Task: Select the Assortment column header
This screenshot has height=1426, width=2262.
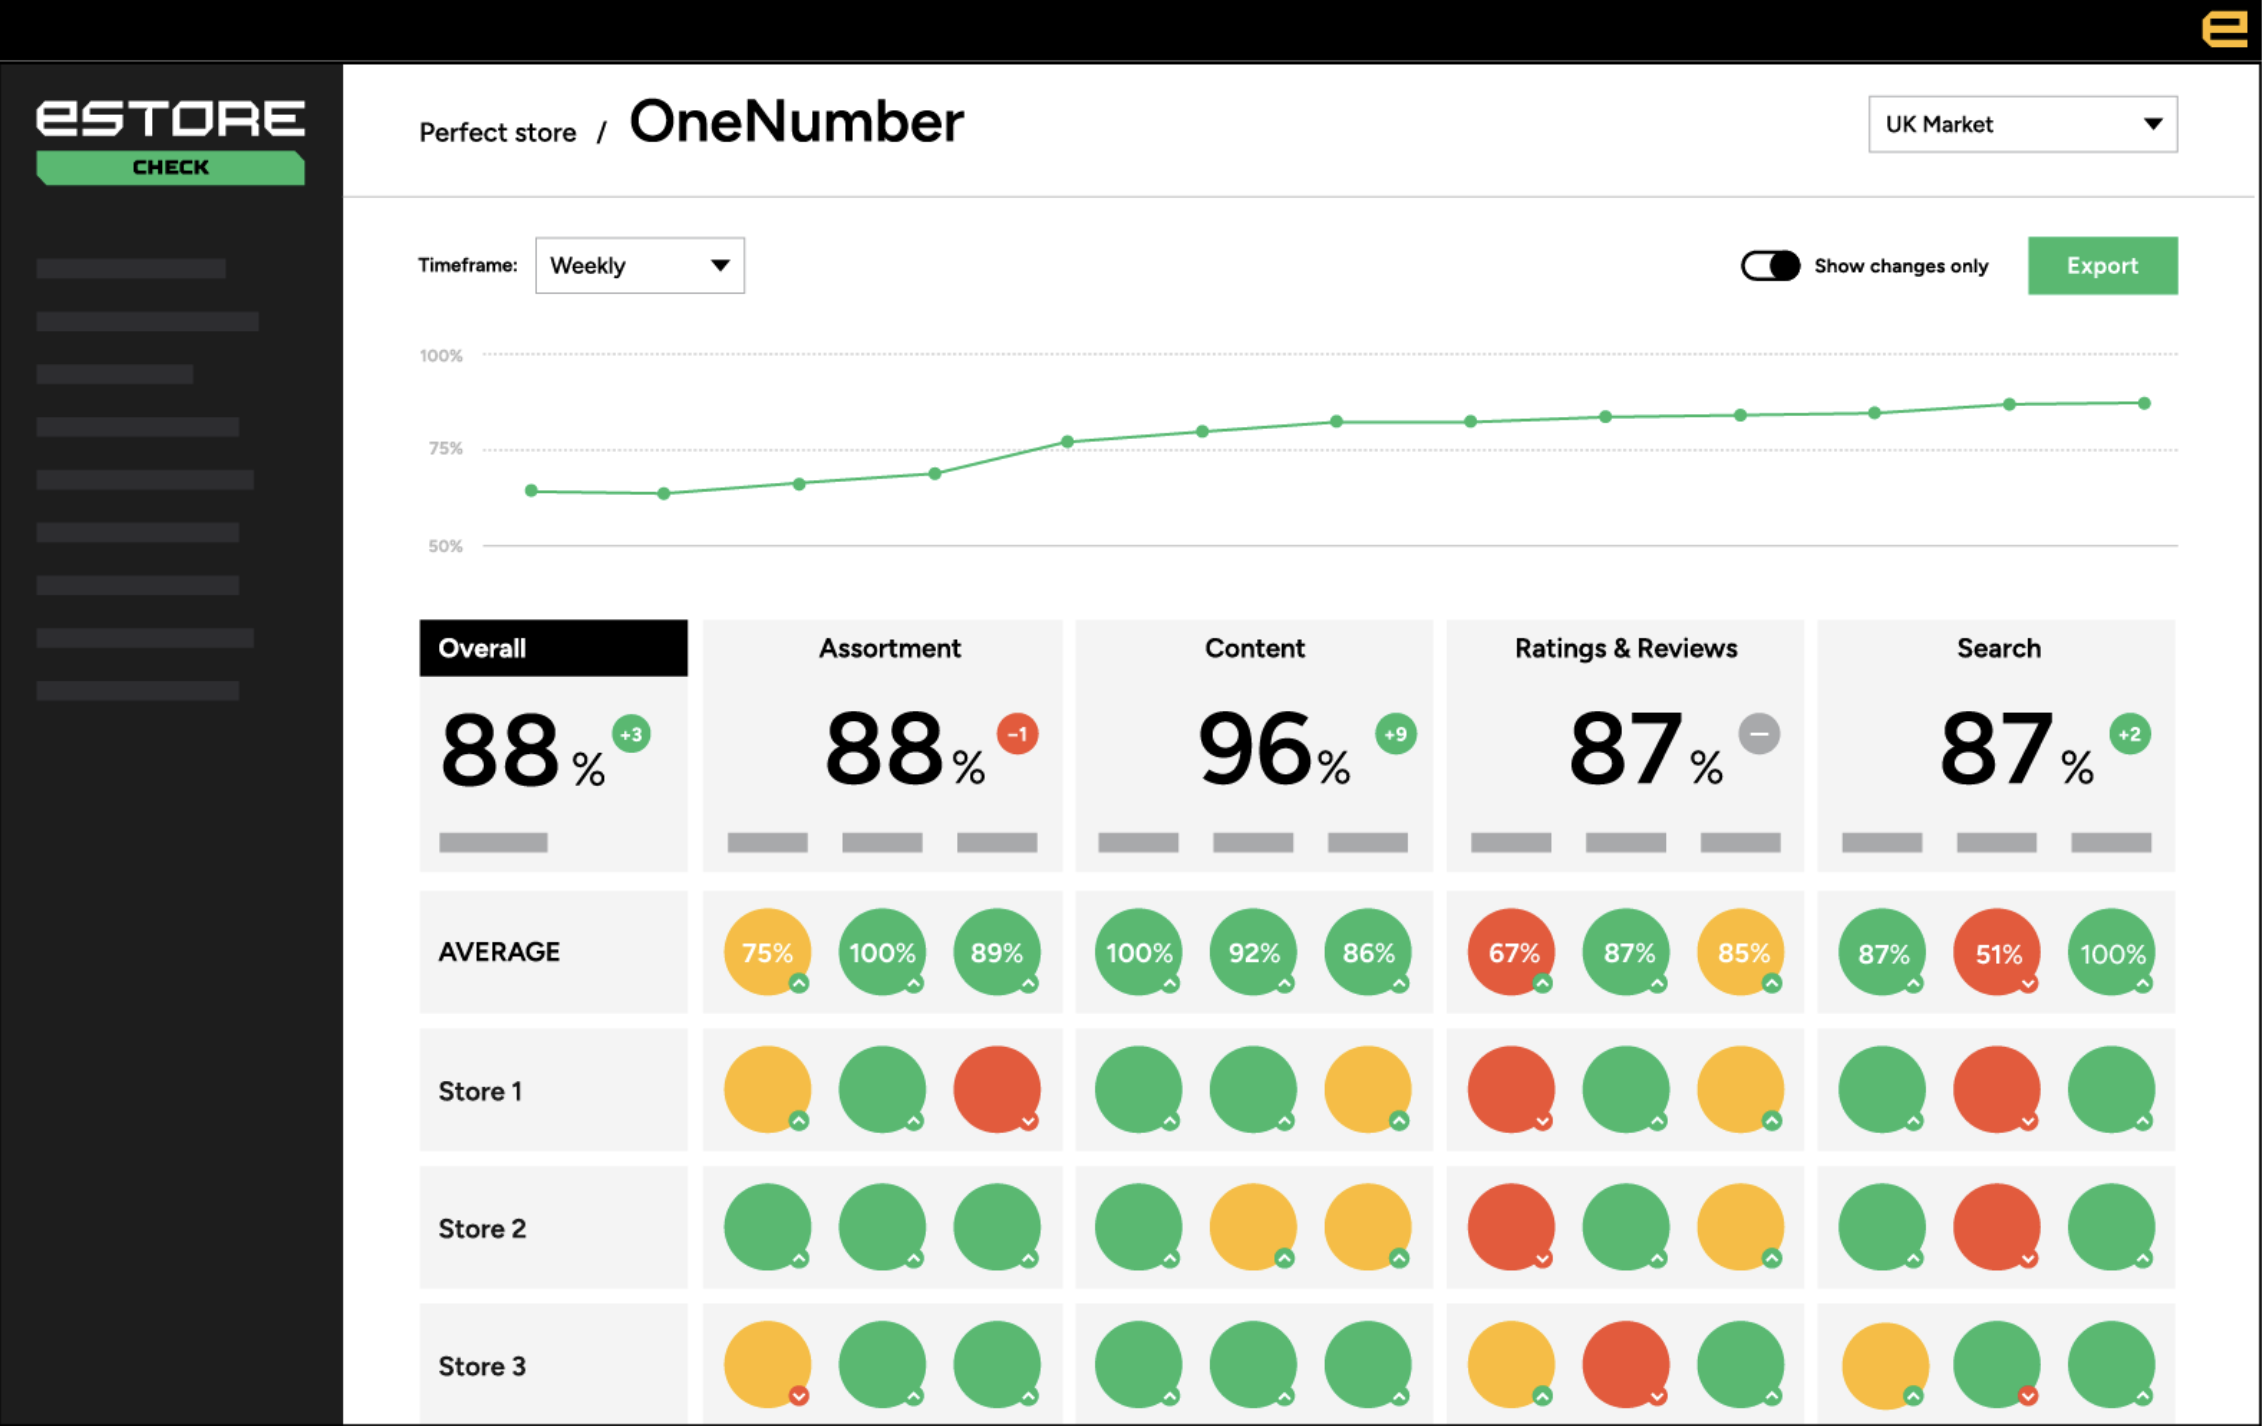Action: pyautogui.click(x=889, y=648)
